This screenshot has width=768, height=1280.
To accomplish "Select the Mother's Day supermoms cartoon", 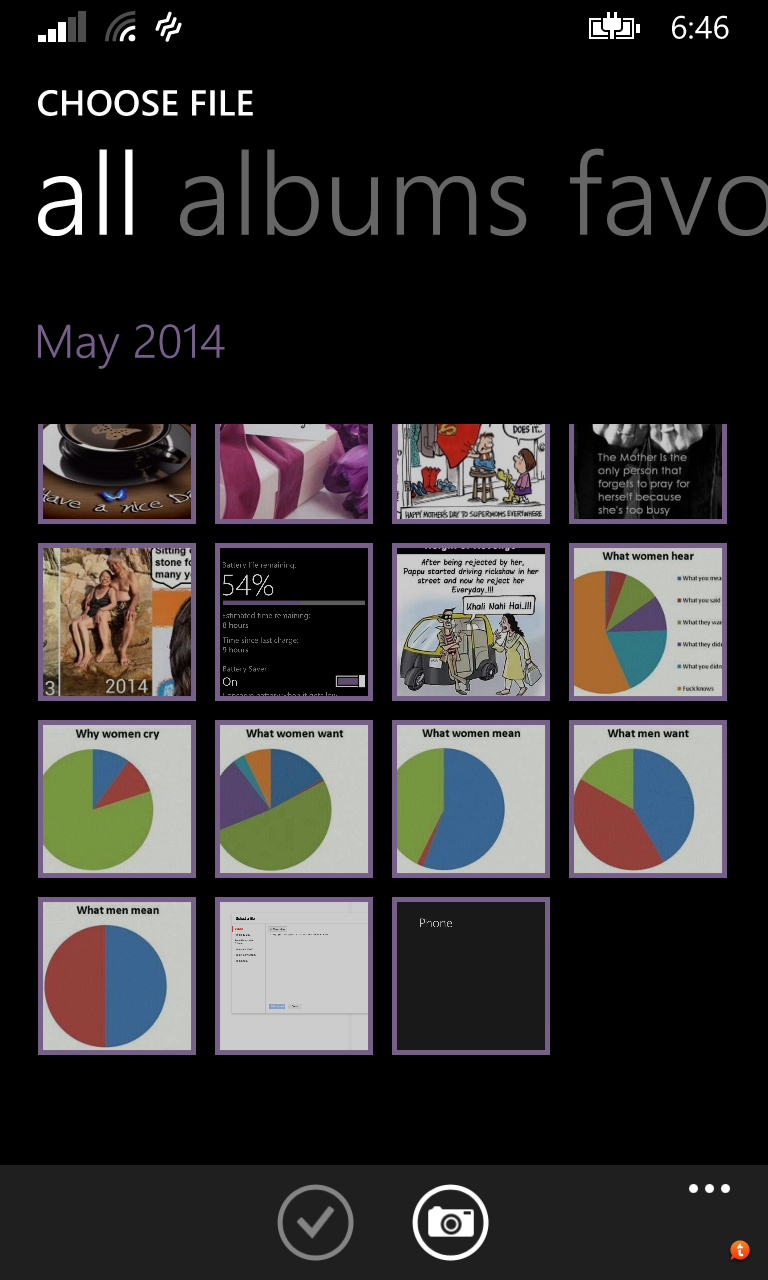I will click(x=471, y=473).
